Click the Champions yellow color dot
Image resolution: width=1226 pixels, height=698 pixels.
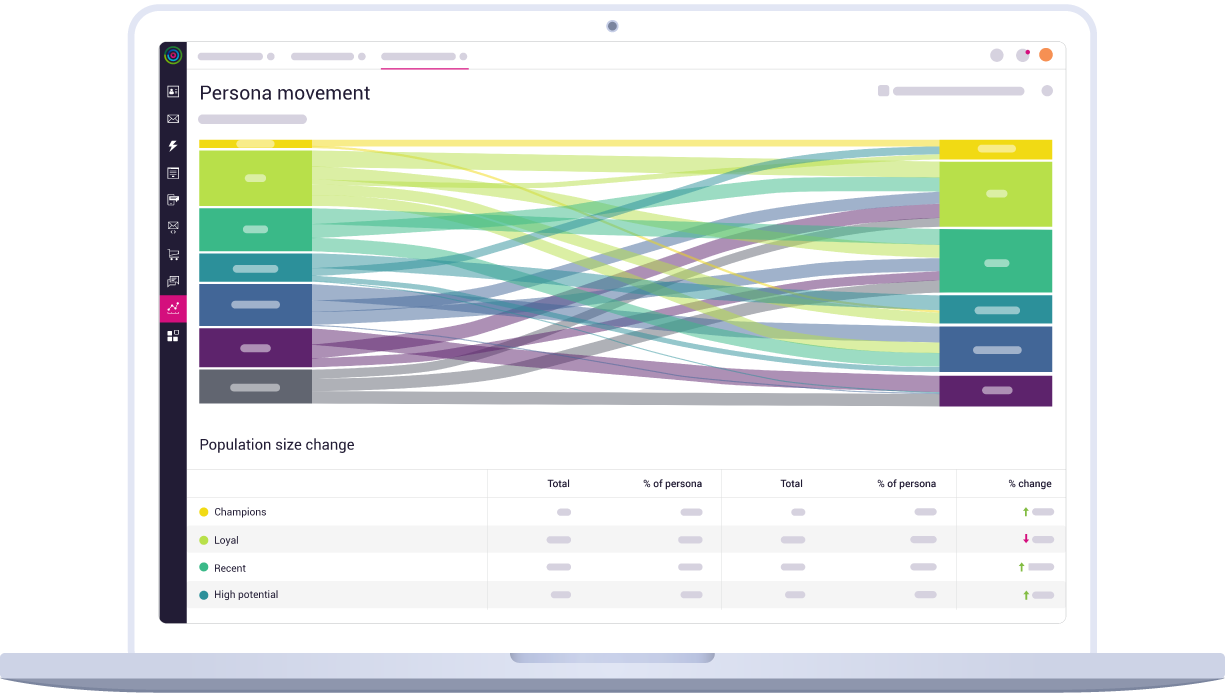pos(205,511)
